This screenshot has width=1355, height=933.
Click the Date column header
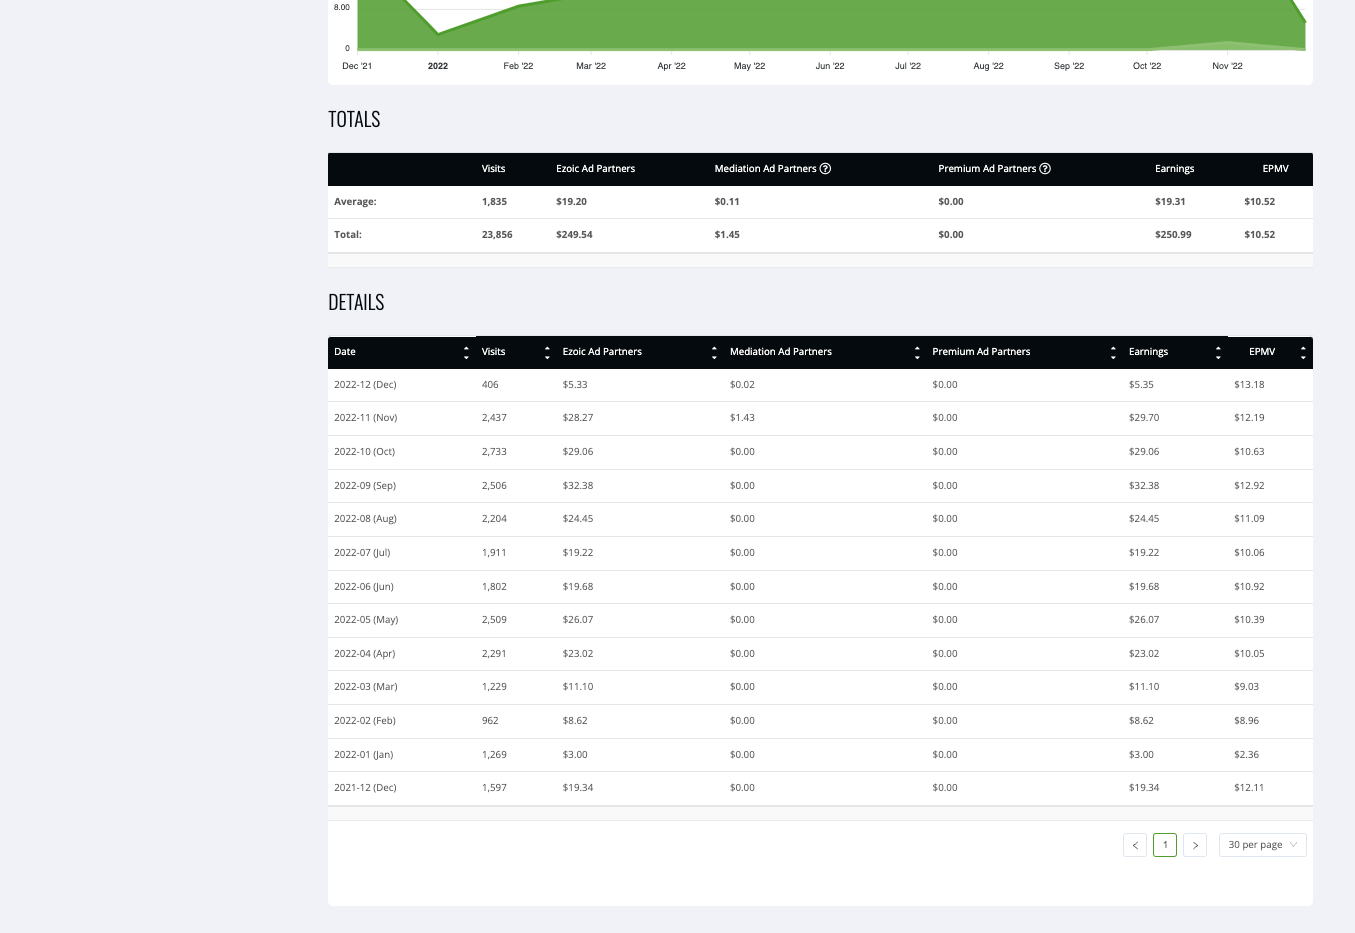345,352
